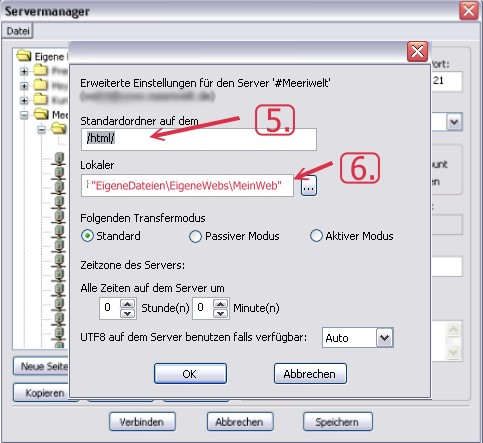Choose the Passiver Modus radio button
This screenshot has height=443, width=483.
point(195,236)
